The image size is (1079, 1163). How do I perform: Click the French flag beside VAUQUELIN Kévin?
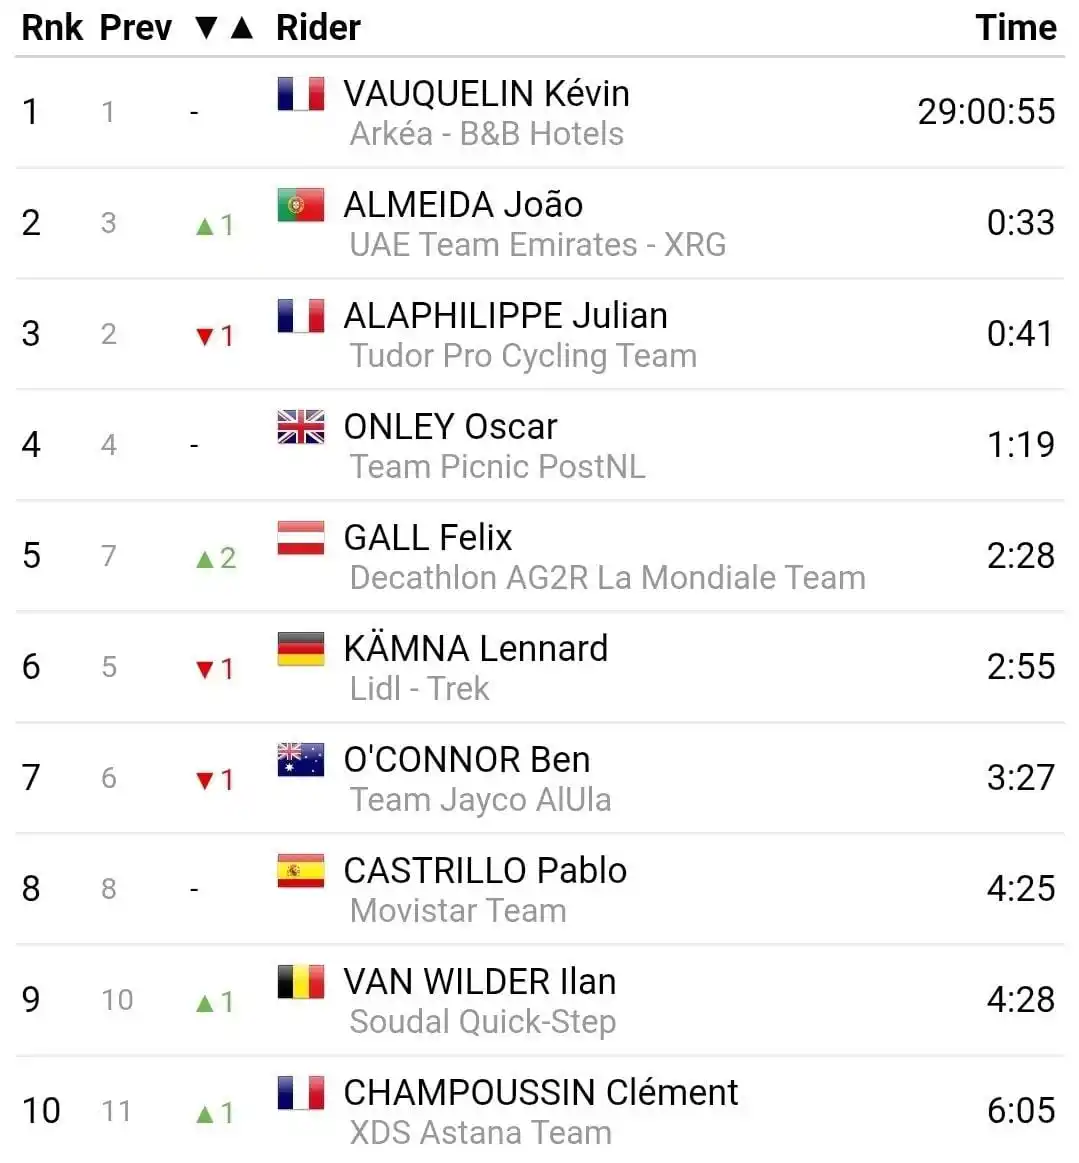pos(300,94)
